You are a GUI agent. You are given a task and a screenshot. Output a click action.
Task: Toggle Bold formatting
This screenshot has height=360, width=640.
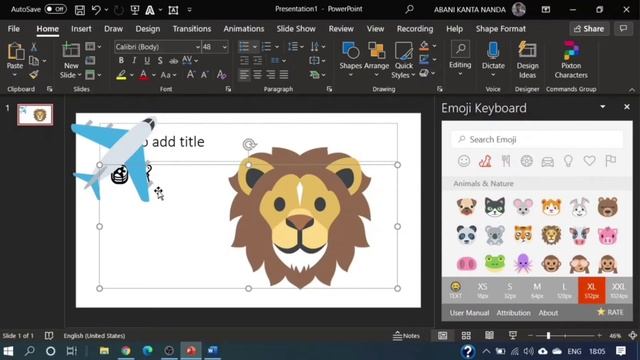pos(121,60)
